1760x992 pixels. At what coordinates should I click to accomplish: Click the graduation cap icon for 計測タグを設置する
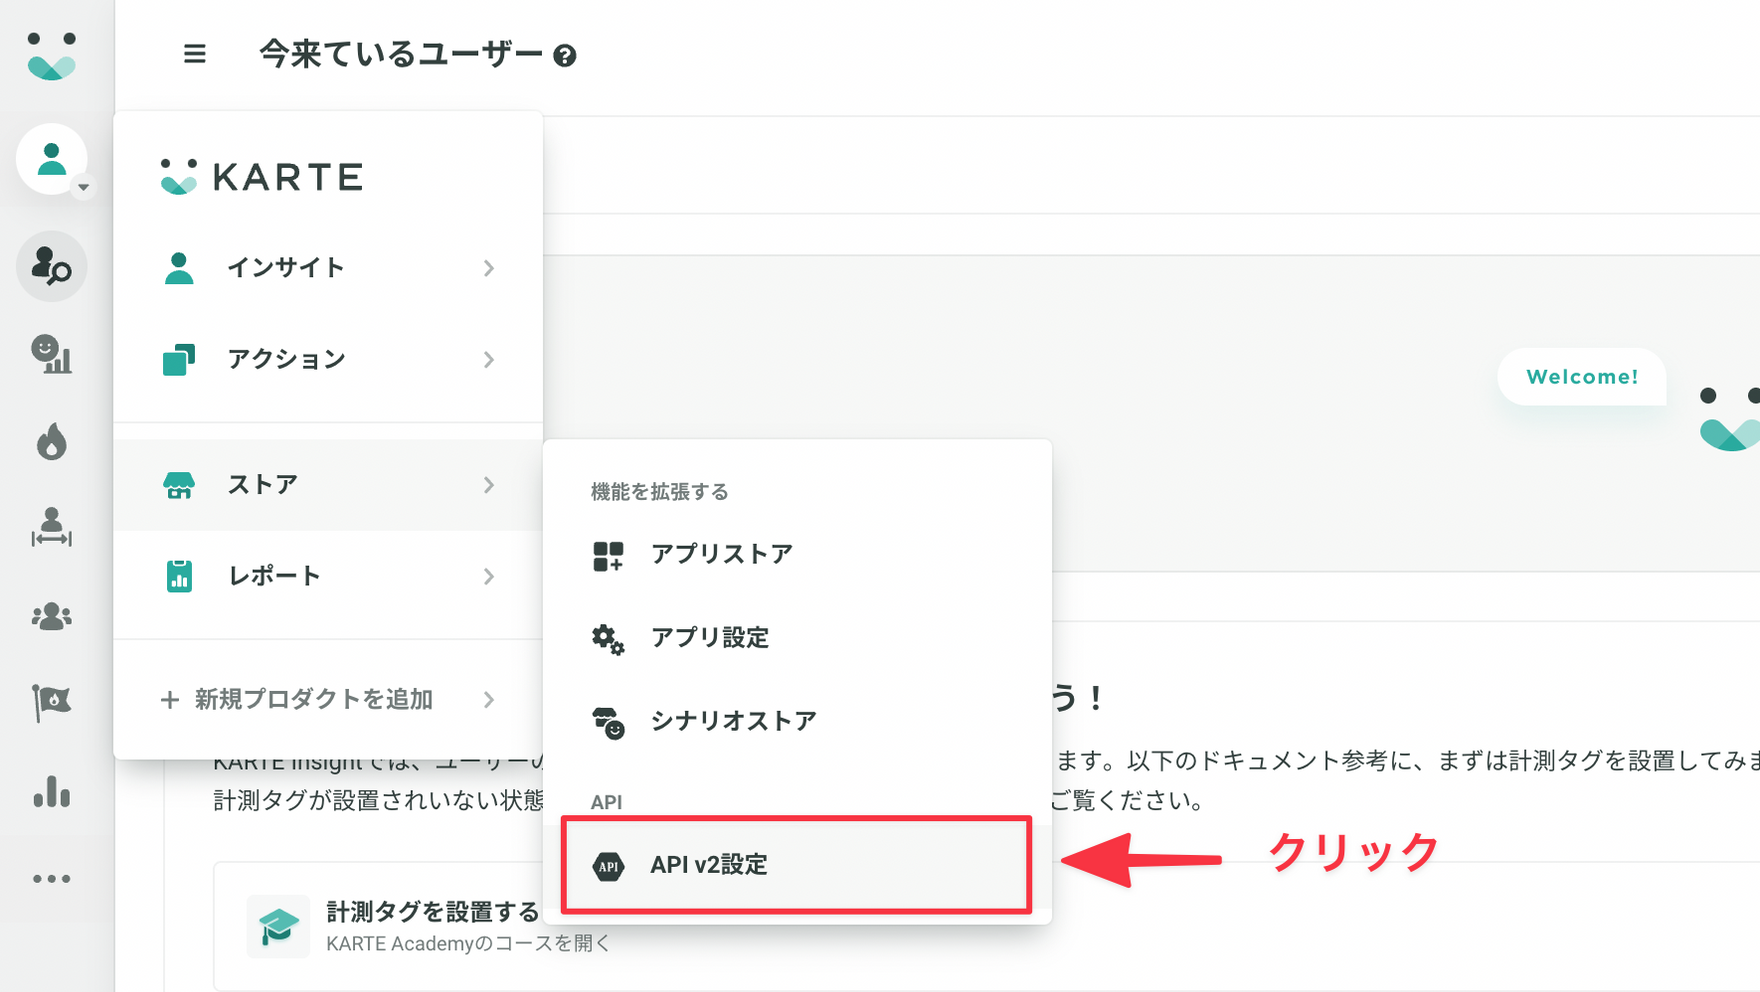point(278,926)
